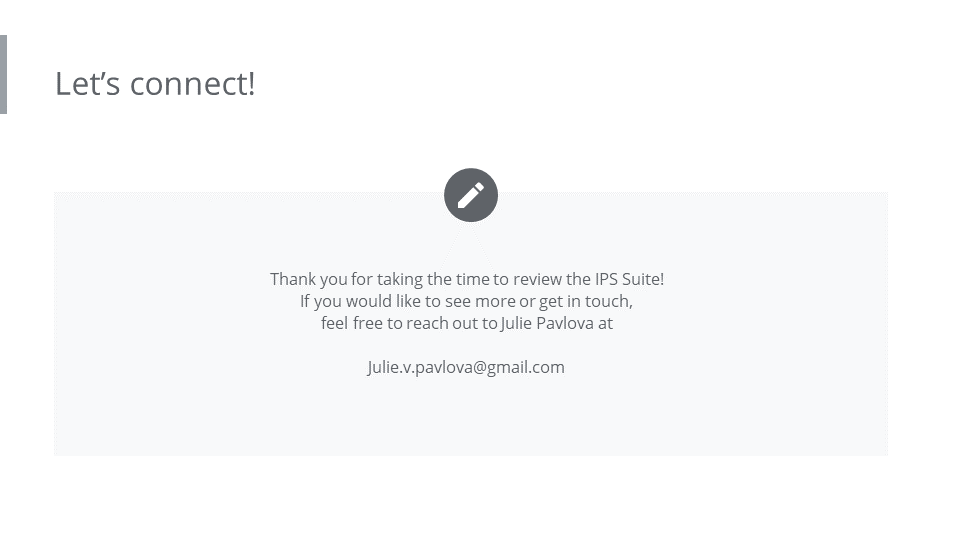Click the word "connect!" in the title

tap(192, 84)
